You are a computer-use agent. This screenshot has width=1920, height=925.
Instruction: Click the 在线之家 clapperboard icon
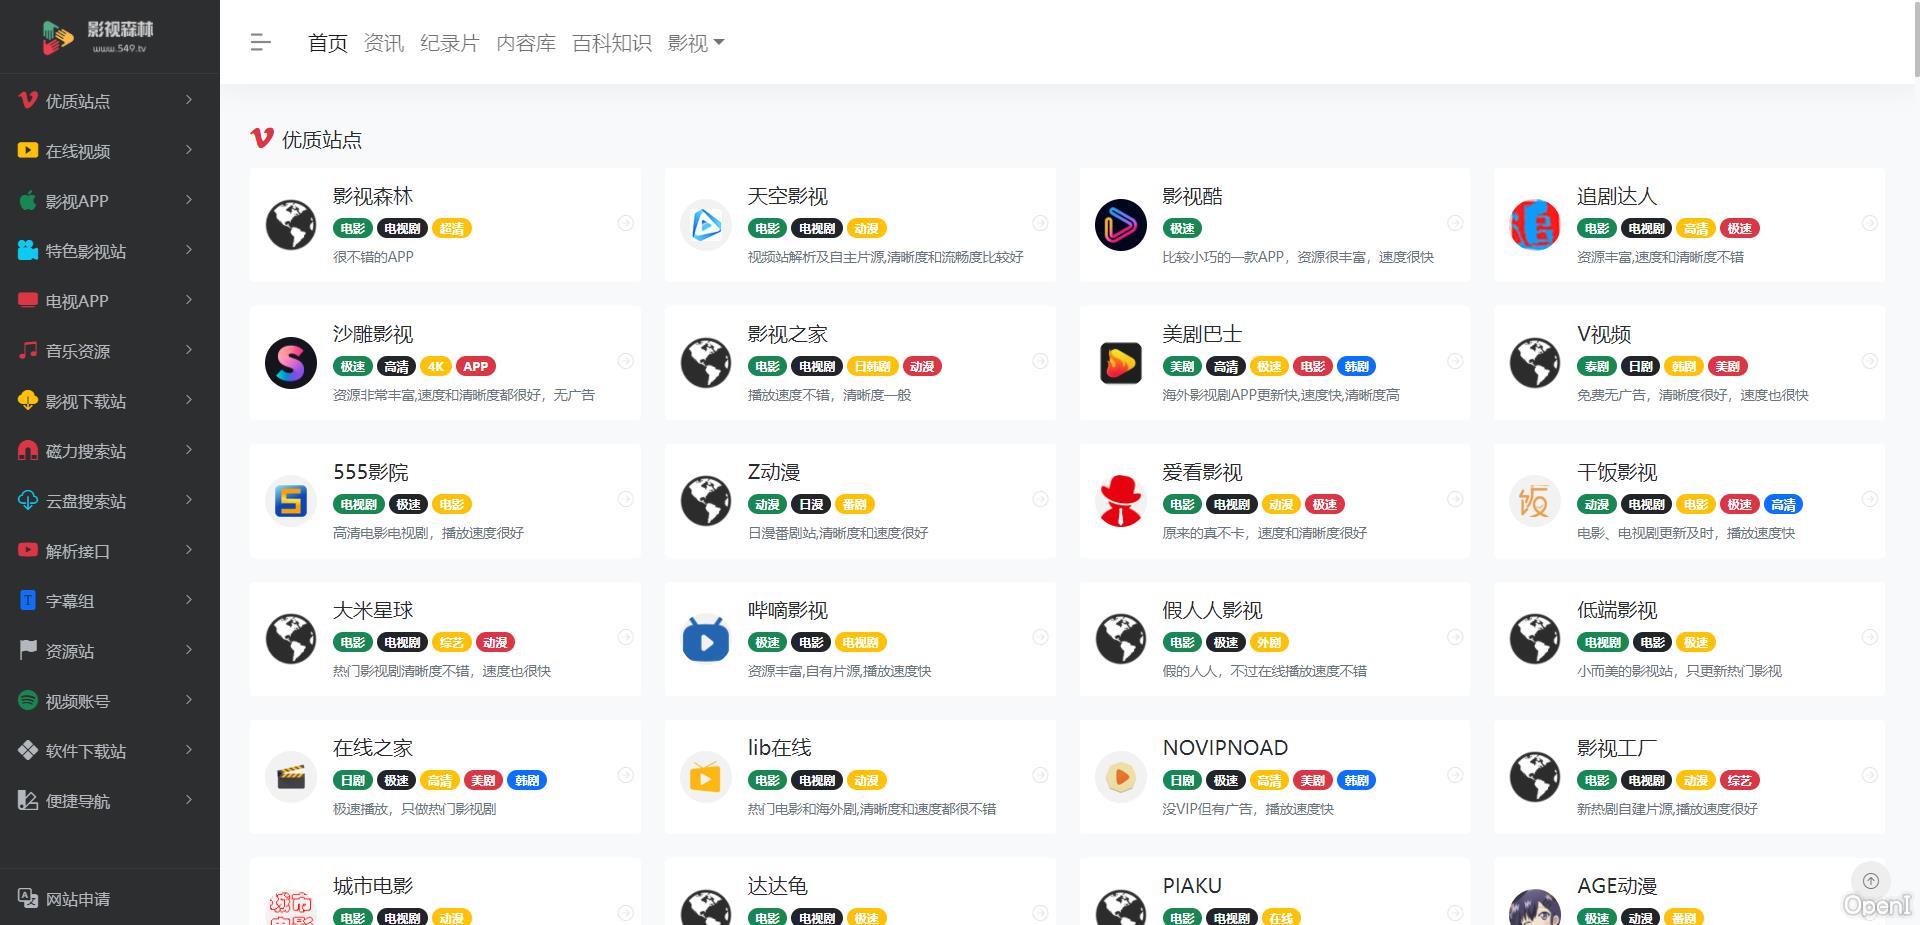(291, 777)
